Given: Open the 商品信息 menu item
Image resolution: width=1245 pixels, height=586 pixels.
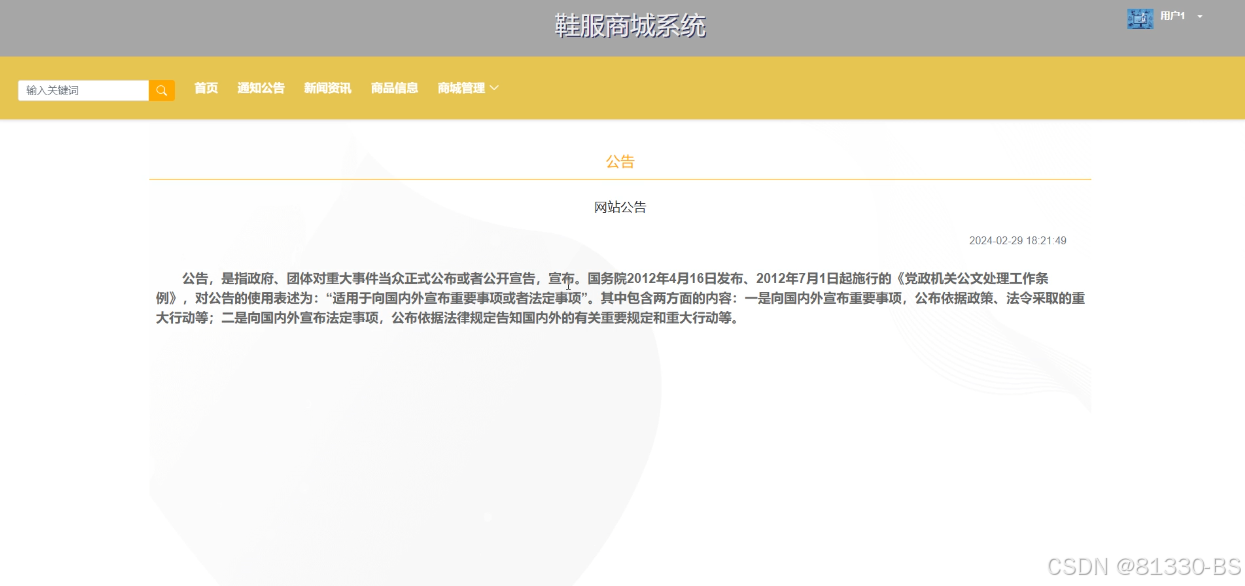Looking at the screenshot, I should 394,88.
